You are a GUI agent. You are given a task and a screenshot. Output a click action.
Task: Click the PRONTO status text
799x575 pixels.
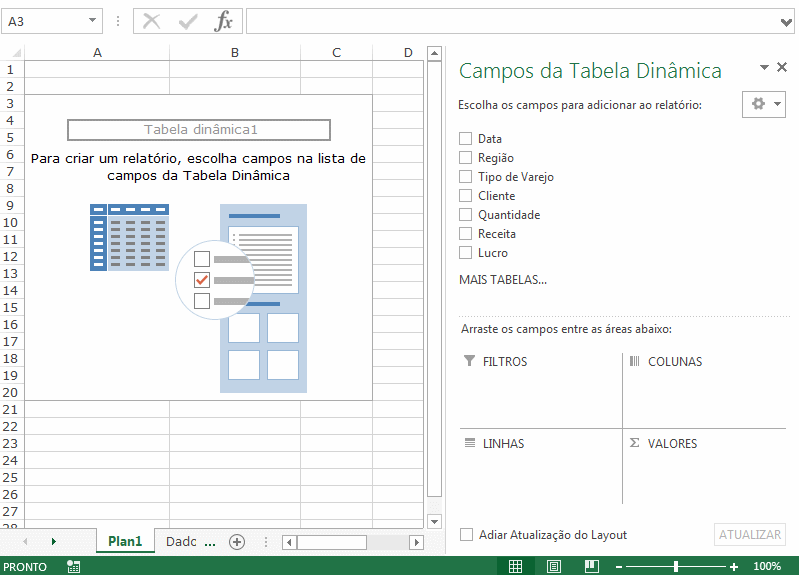pyautogui.click(x=24, y=567)
